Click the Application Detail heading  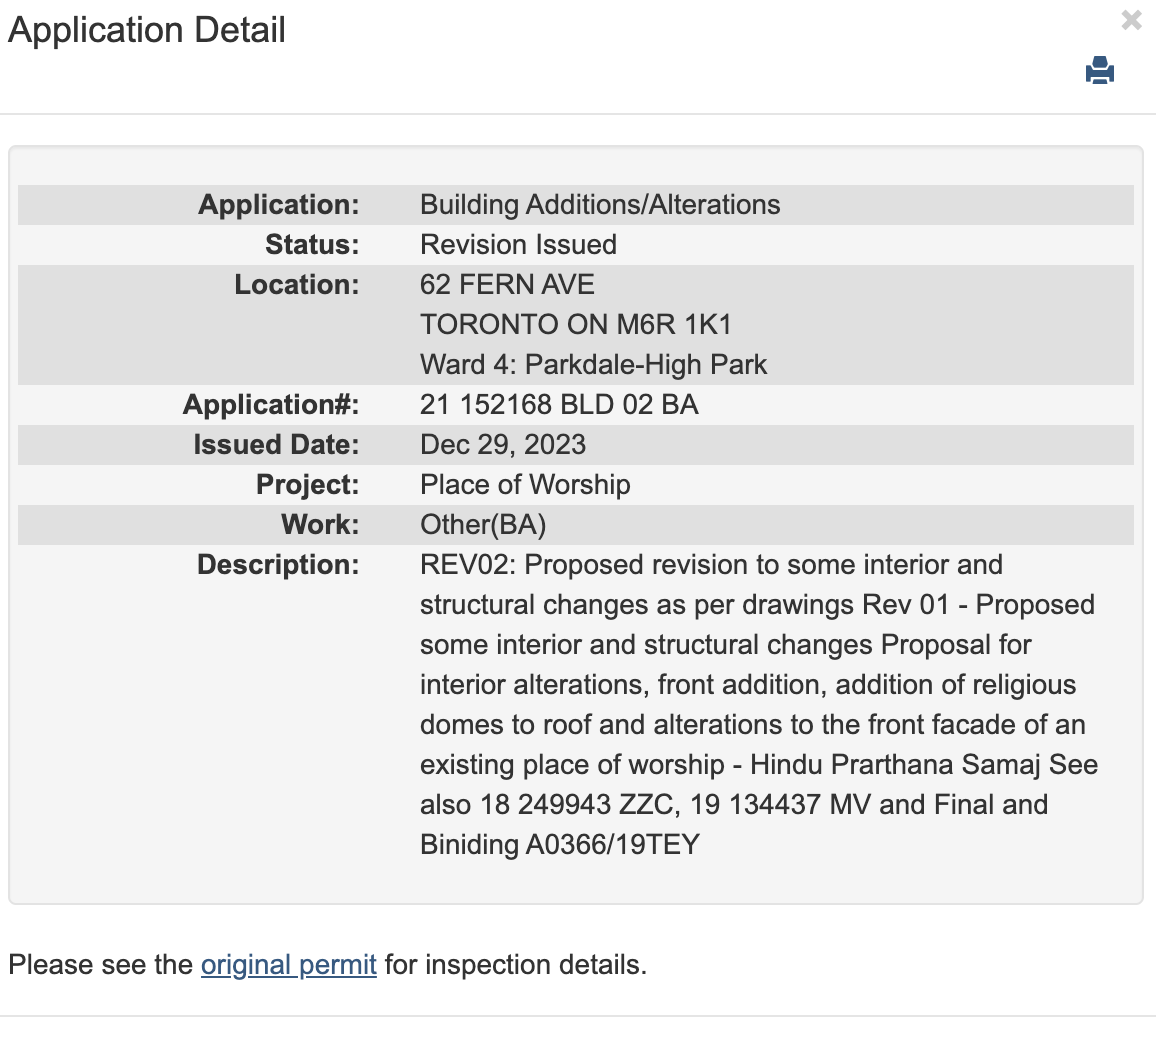[147, 30]
